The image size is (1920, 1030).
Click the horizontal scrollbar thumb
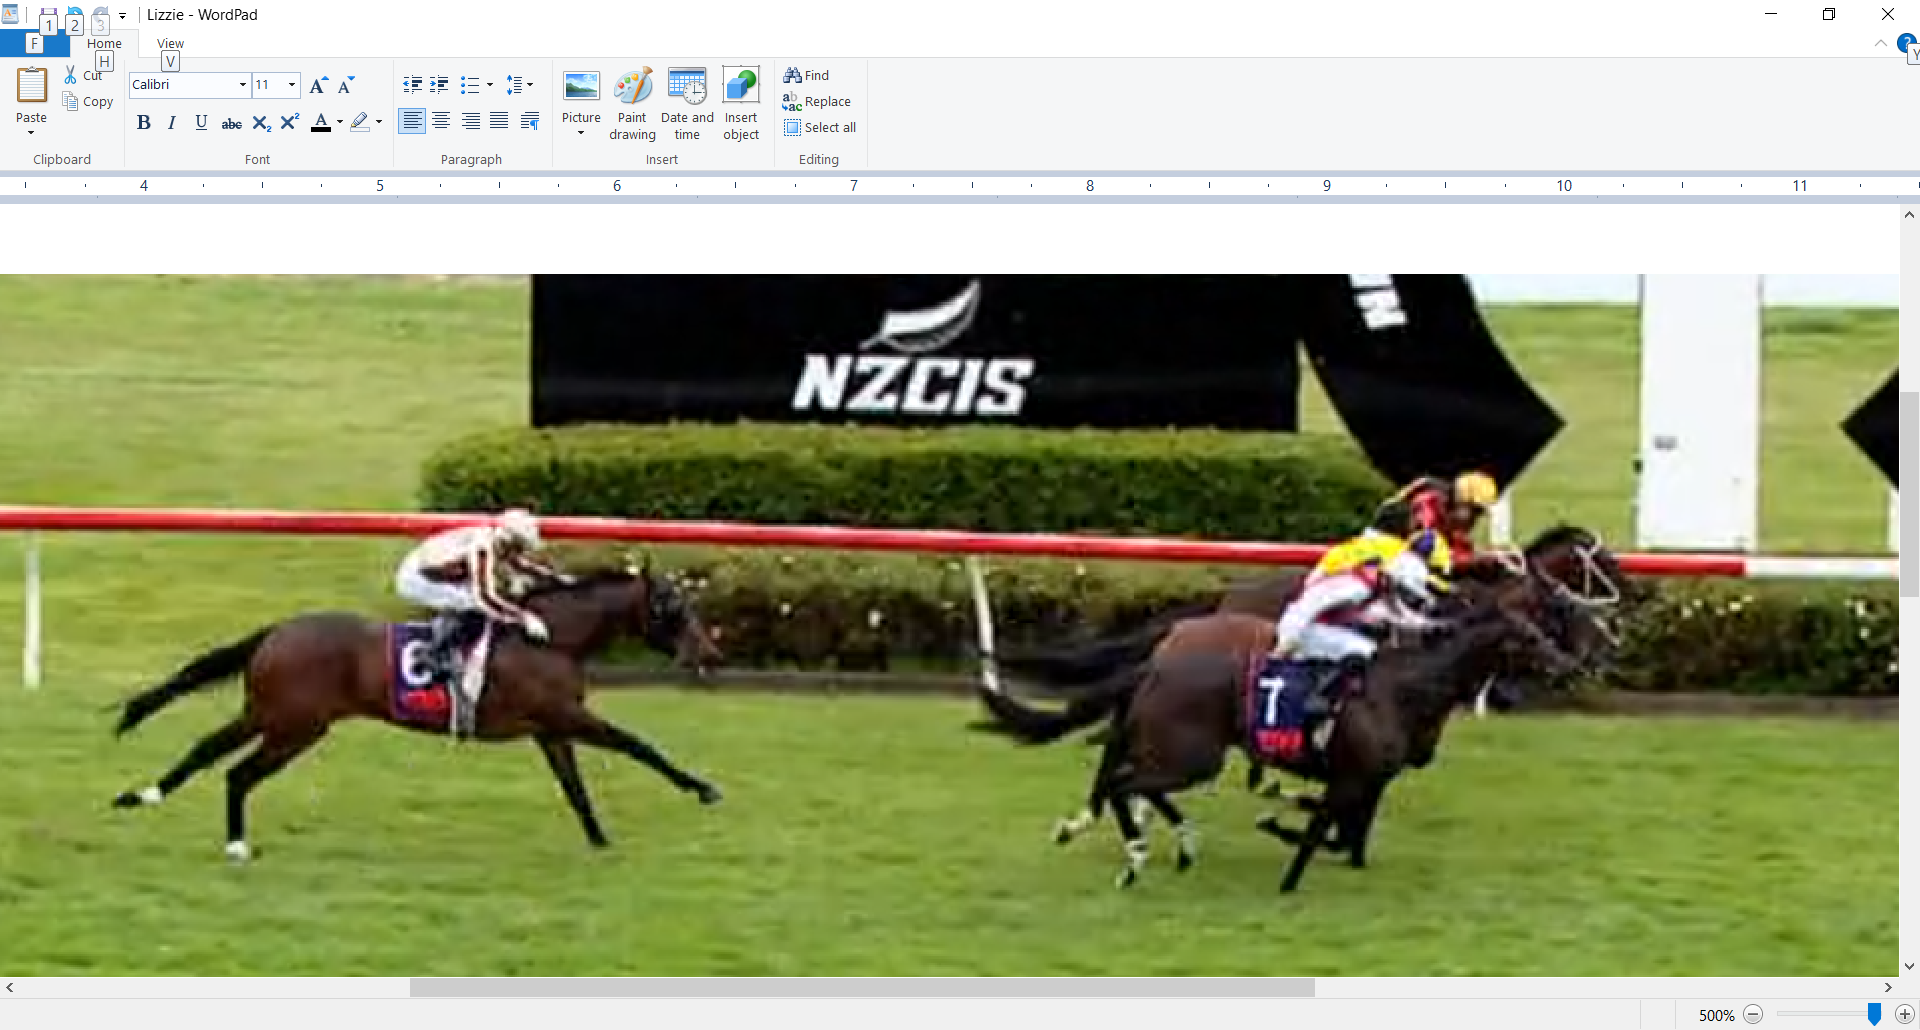coord(861,988)
